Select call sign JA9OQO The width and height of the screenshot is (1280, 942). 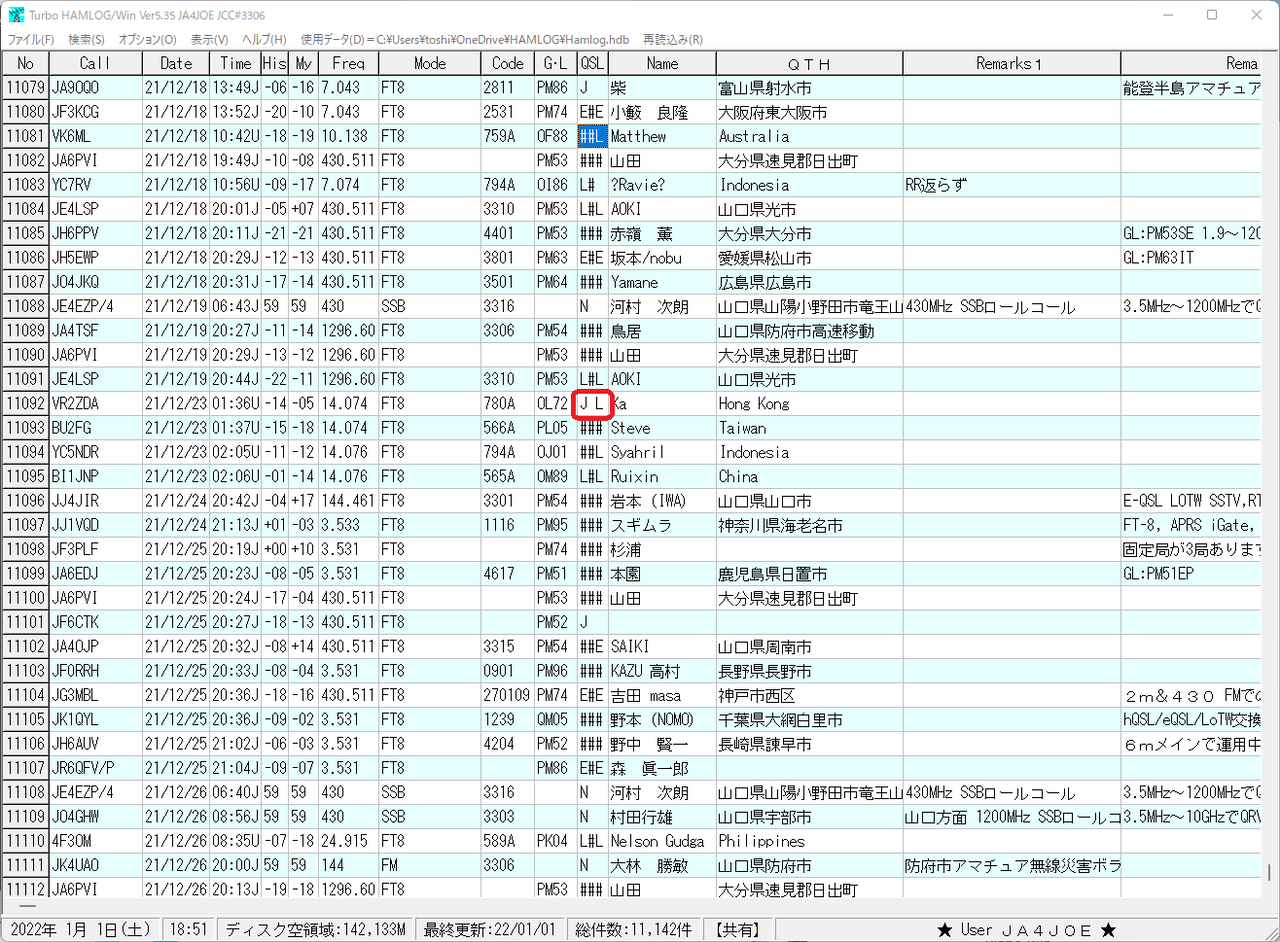(75, 88)
